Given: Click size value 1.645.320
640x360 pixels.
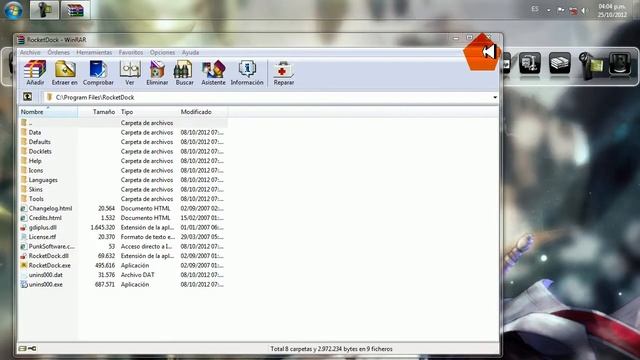Looking at the screenshot, I should coord(103,227).
